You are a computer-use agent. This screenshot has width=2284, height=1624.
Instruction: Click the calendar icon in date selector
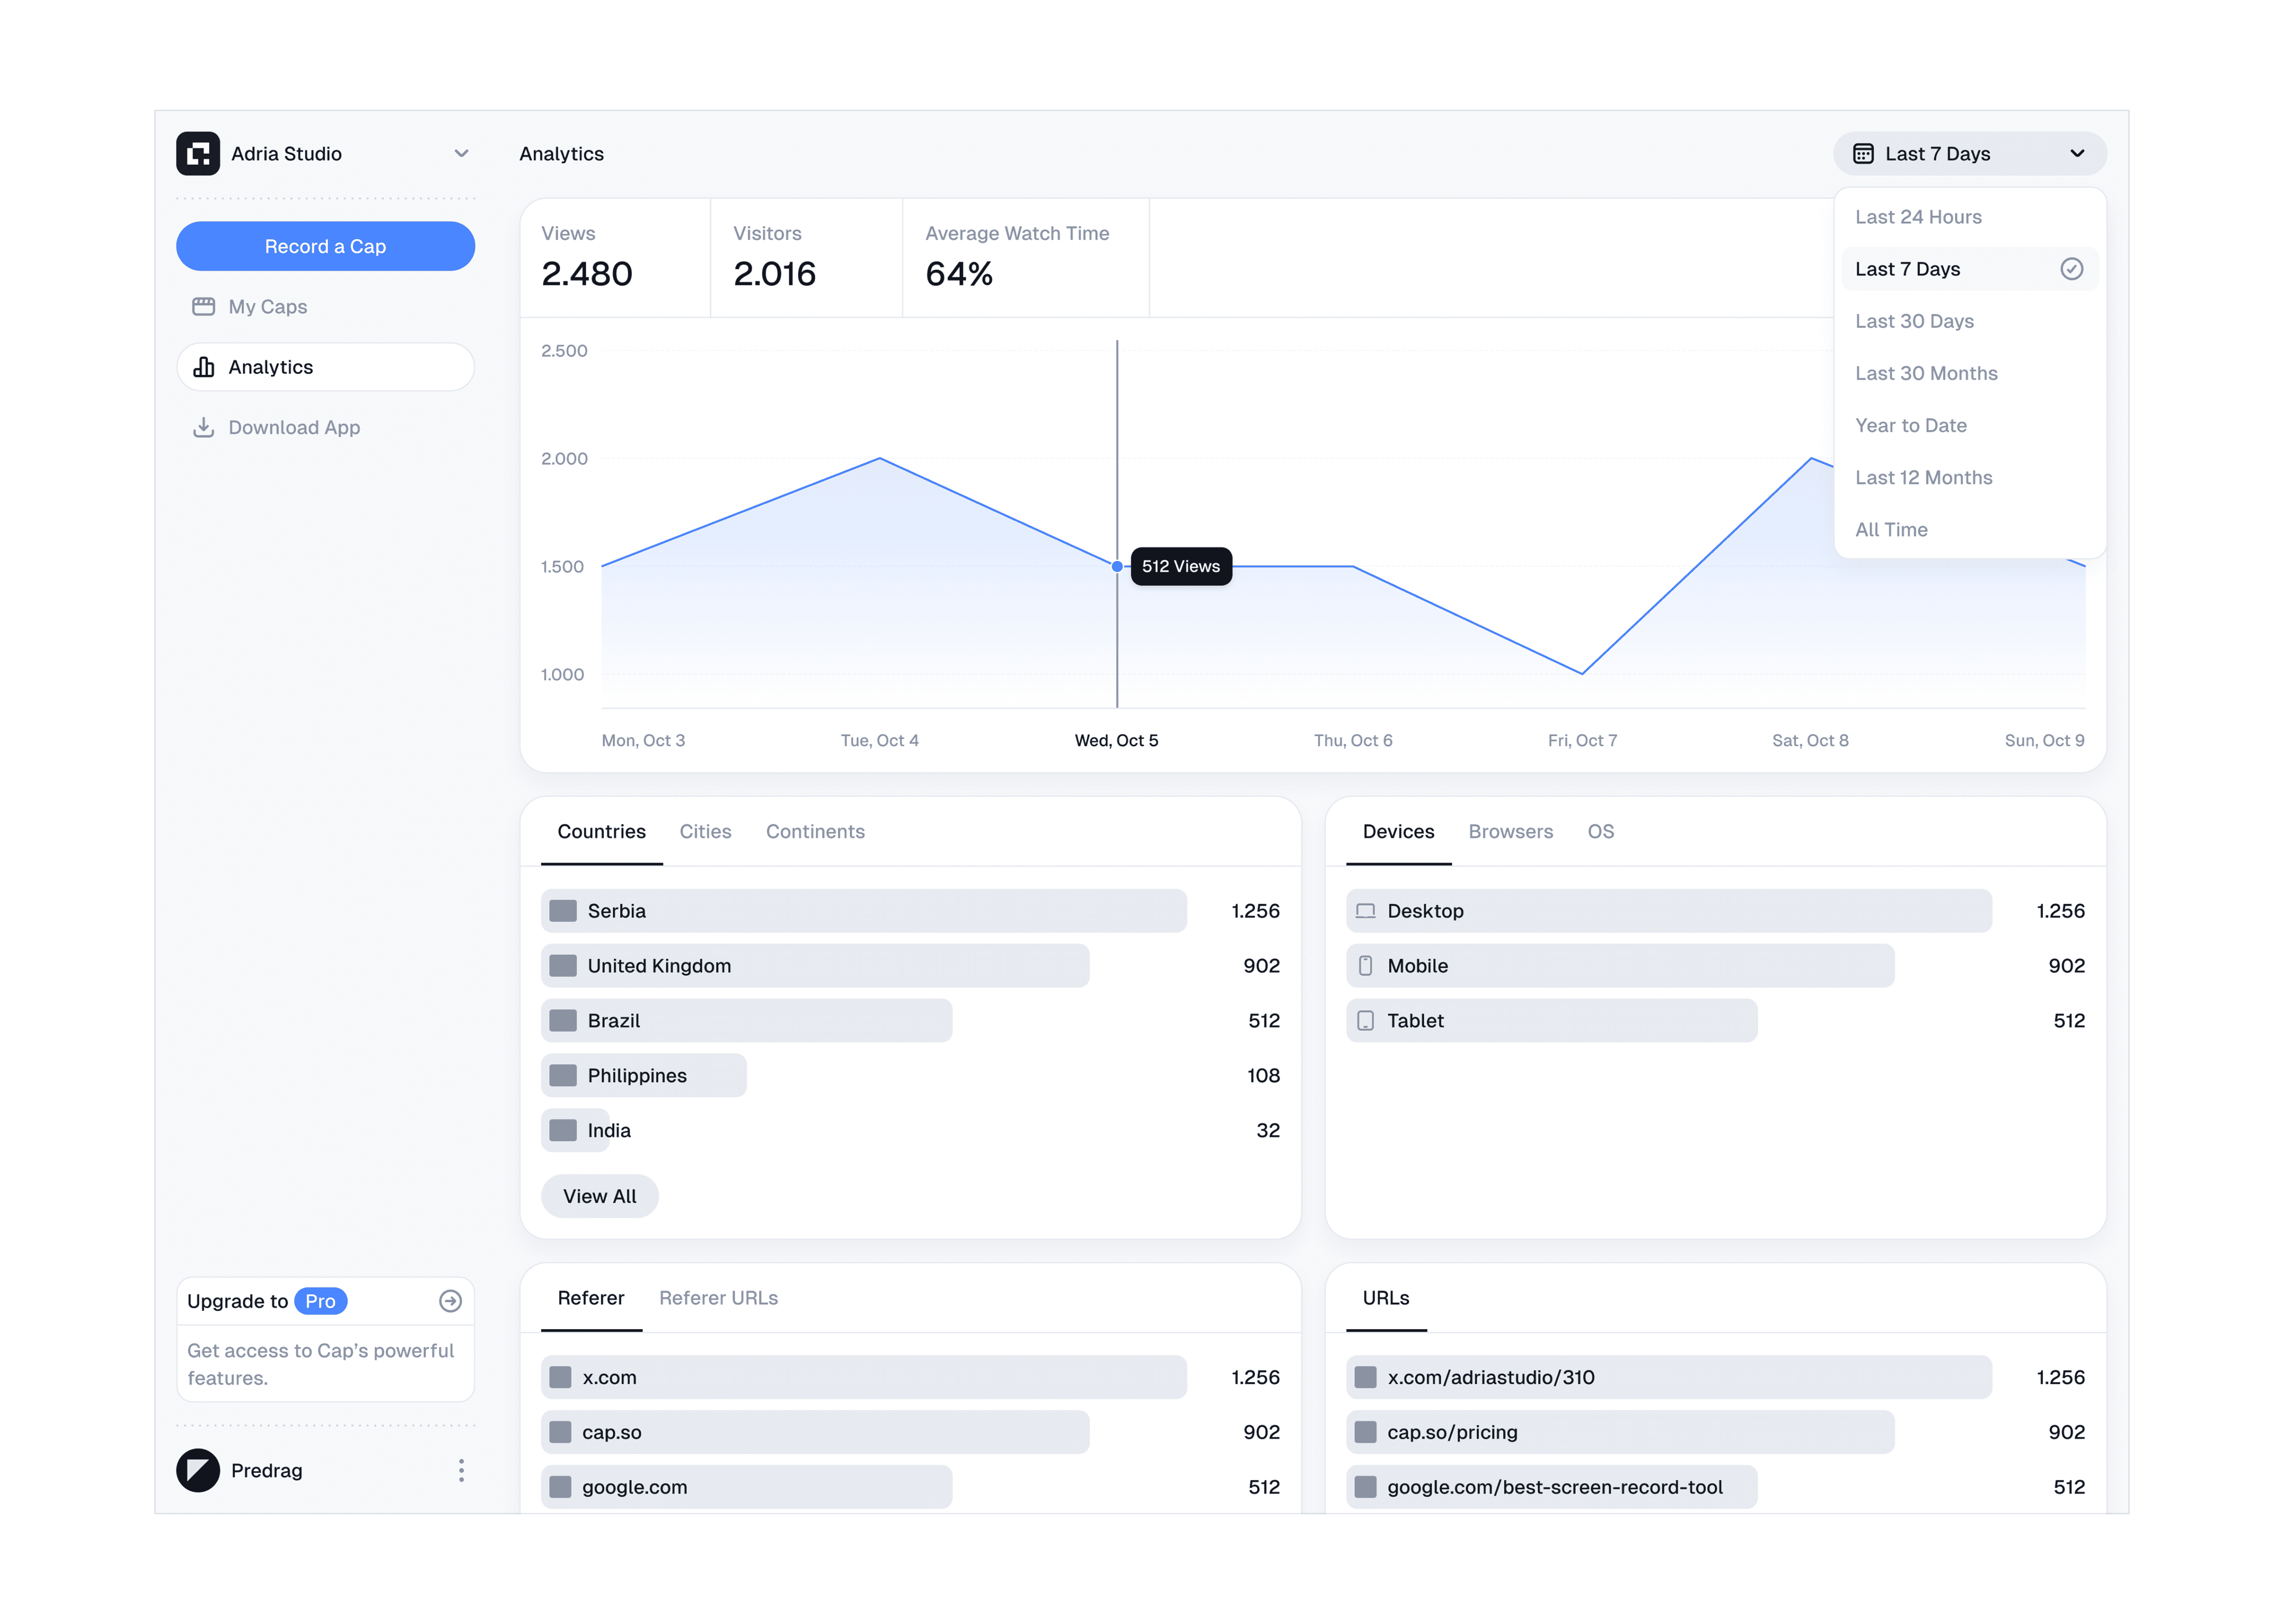pos(1863,153)
